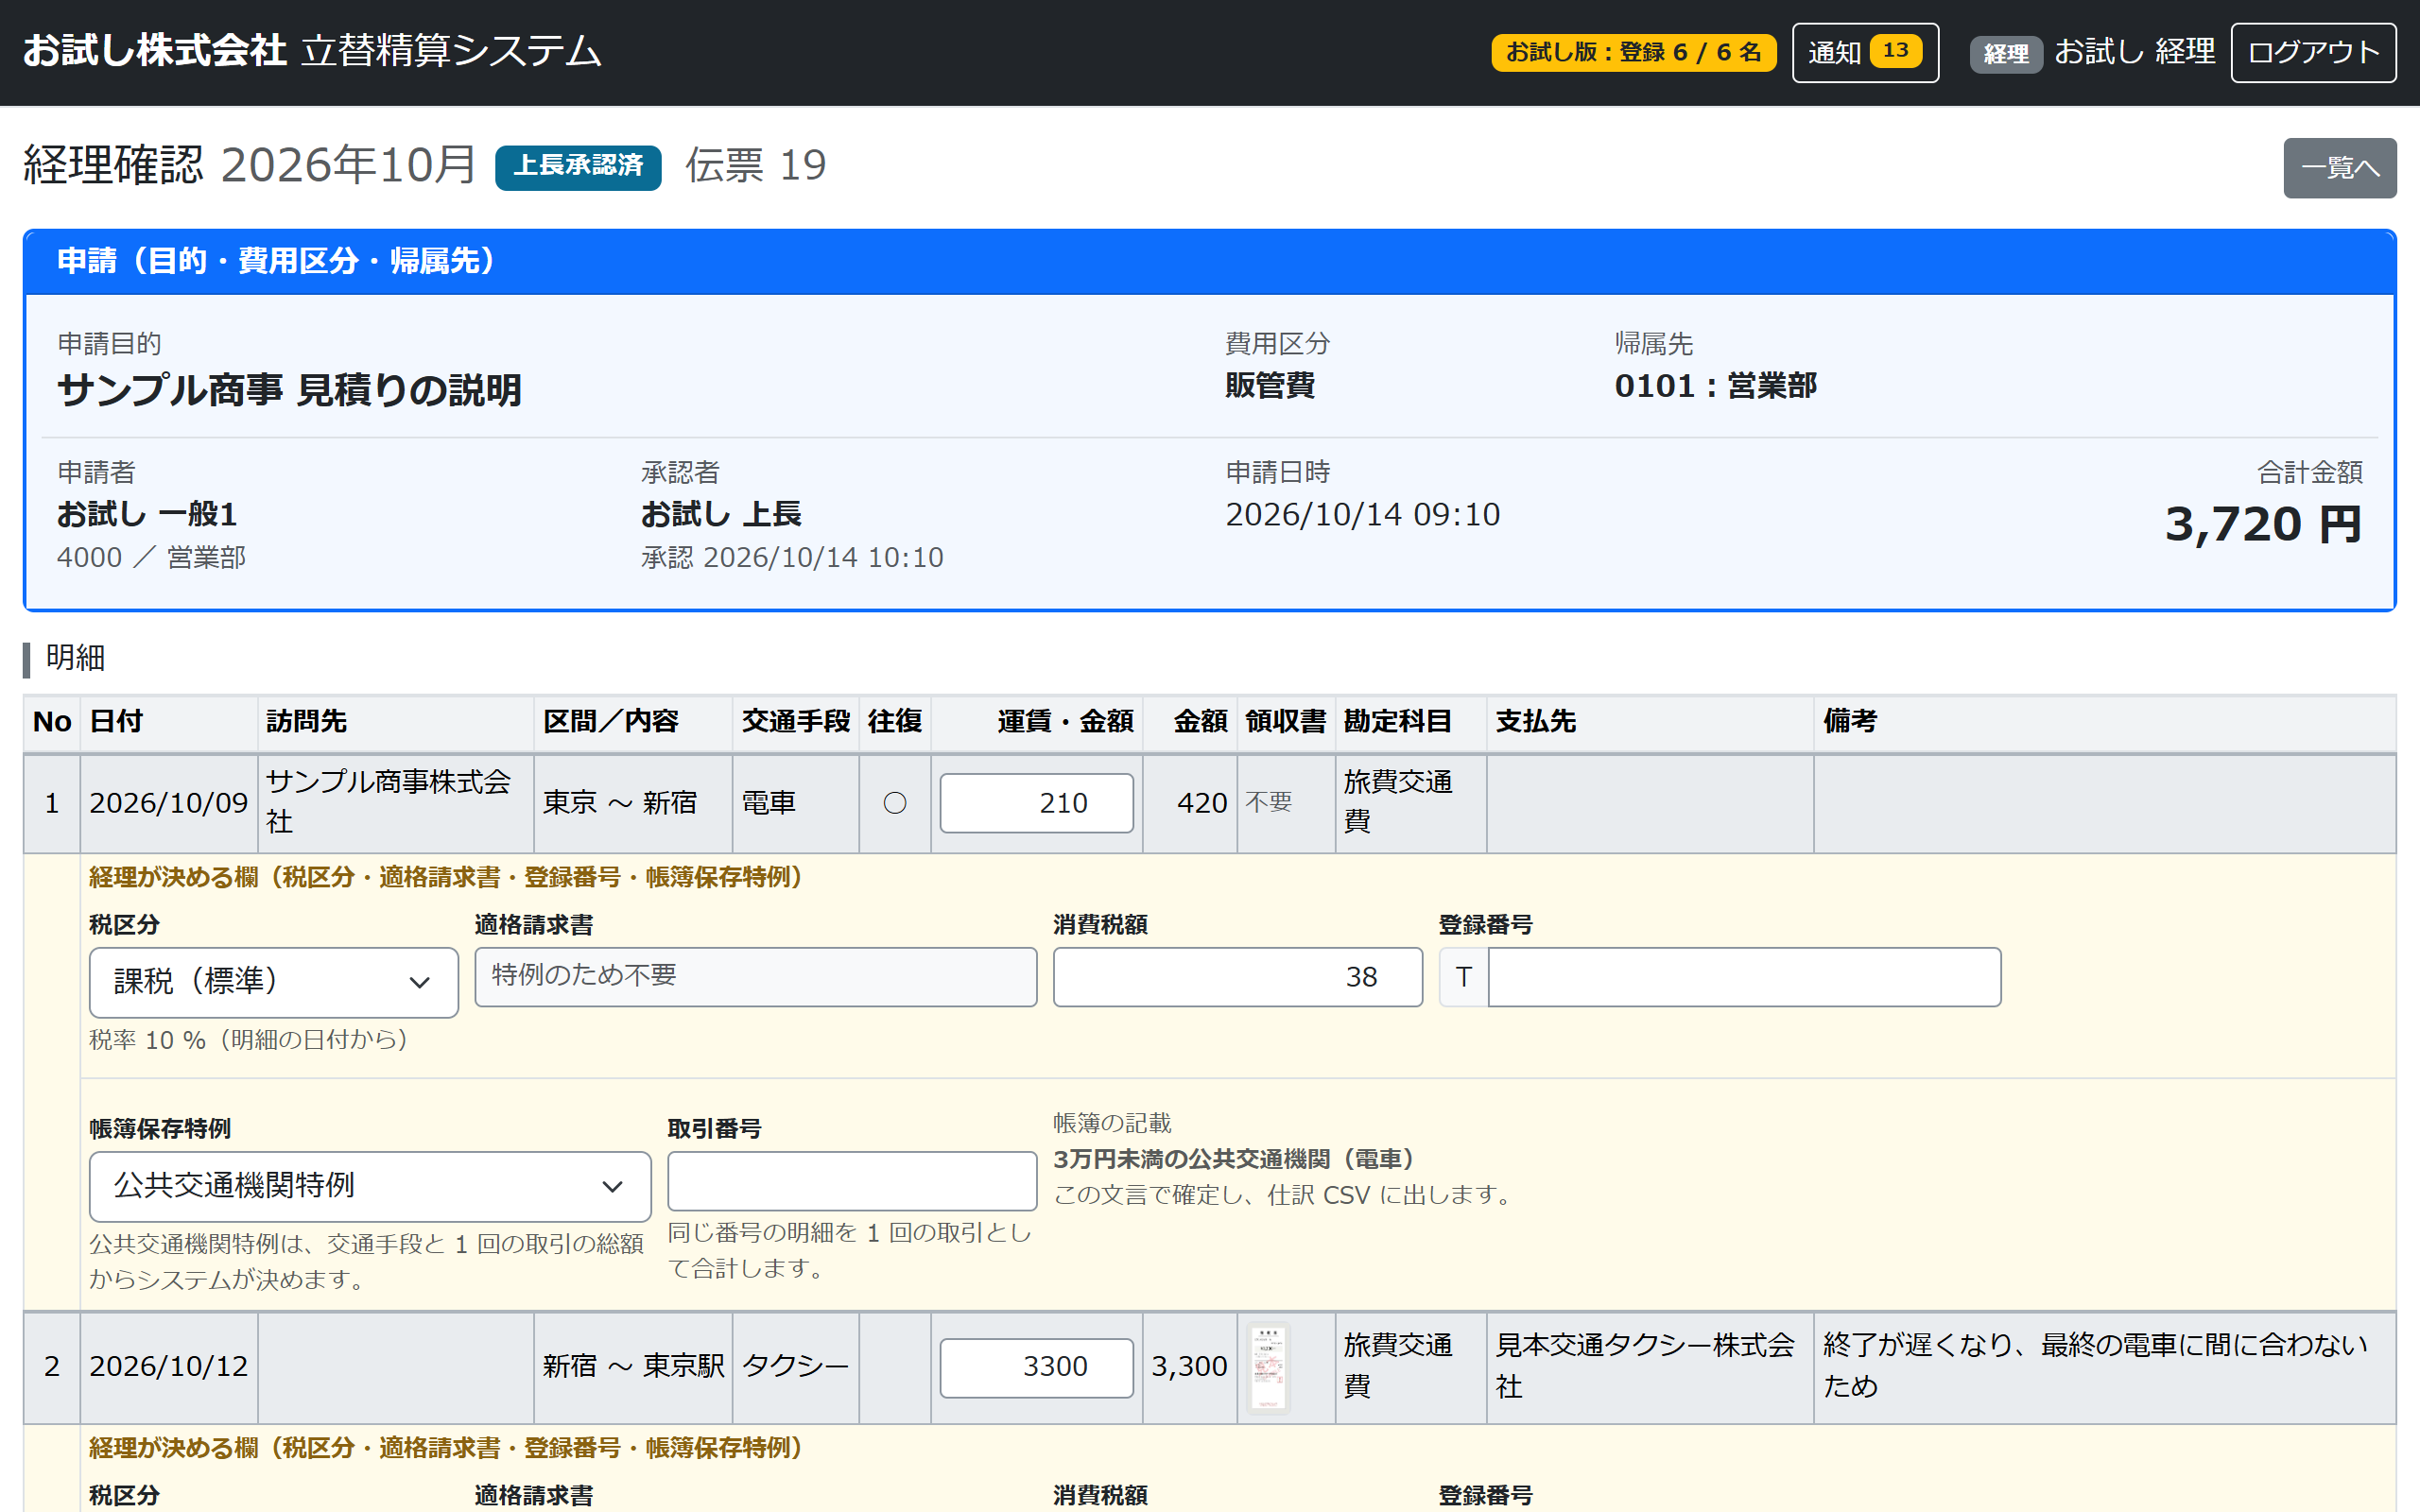Screen dimensions: 2420x1512
Task: Click the round-trip ○ mark in row 1
Action: click(895, 803)
